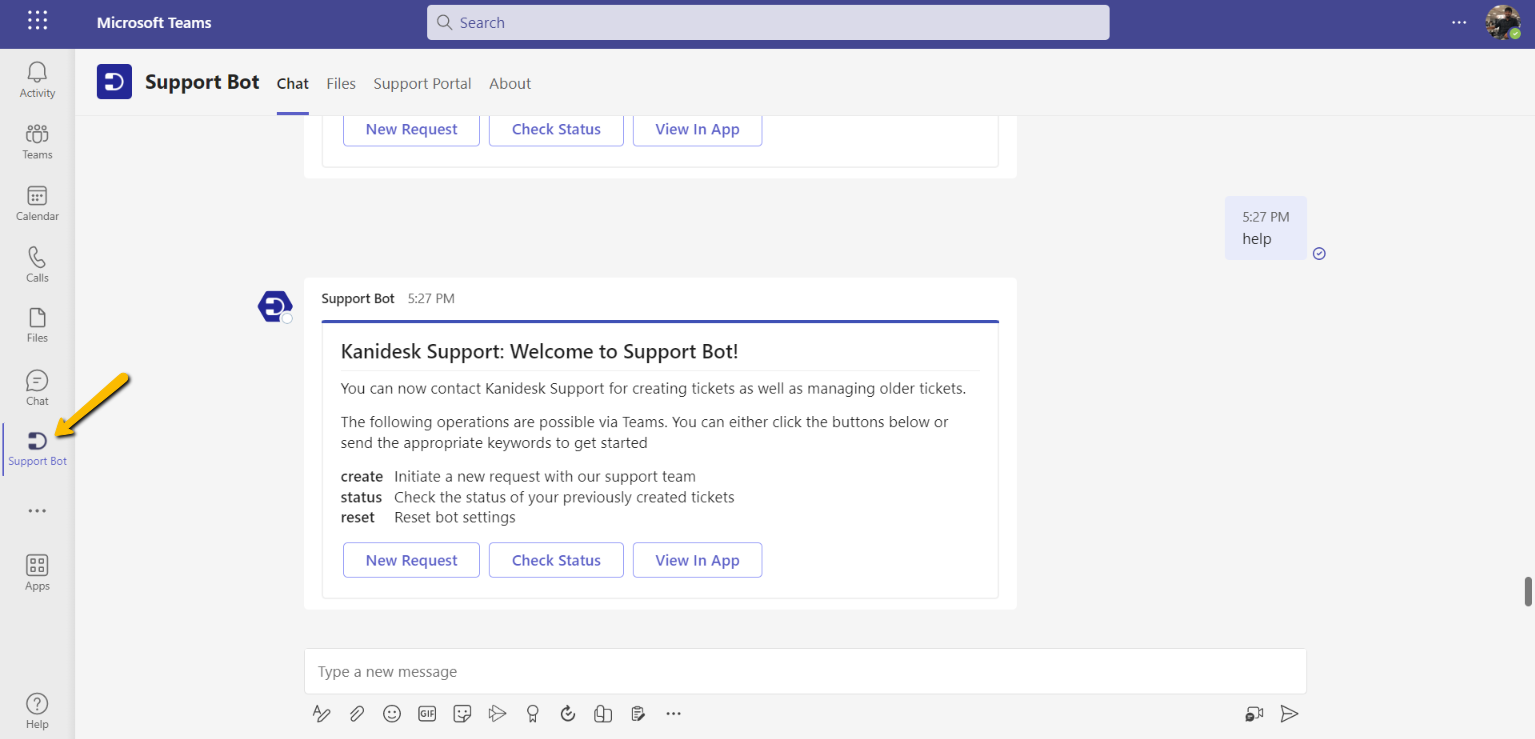Open Calendar from the left rail
The height and width of the screenshot is (739, 1535).
click(x=37, y=203)
